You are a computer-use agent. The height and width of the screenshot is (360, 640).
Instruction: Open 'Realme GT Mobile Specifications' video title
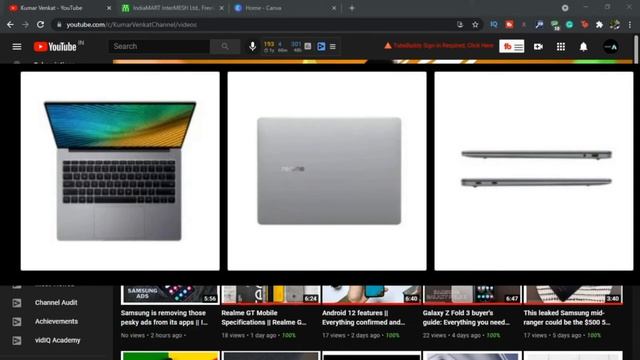[264, 318]
